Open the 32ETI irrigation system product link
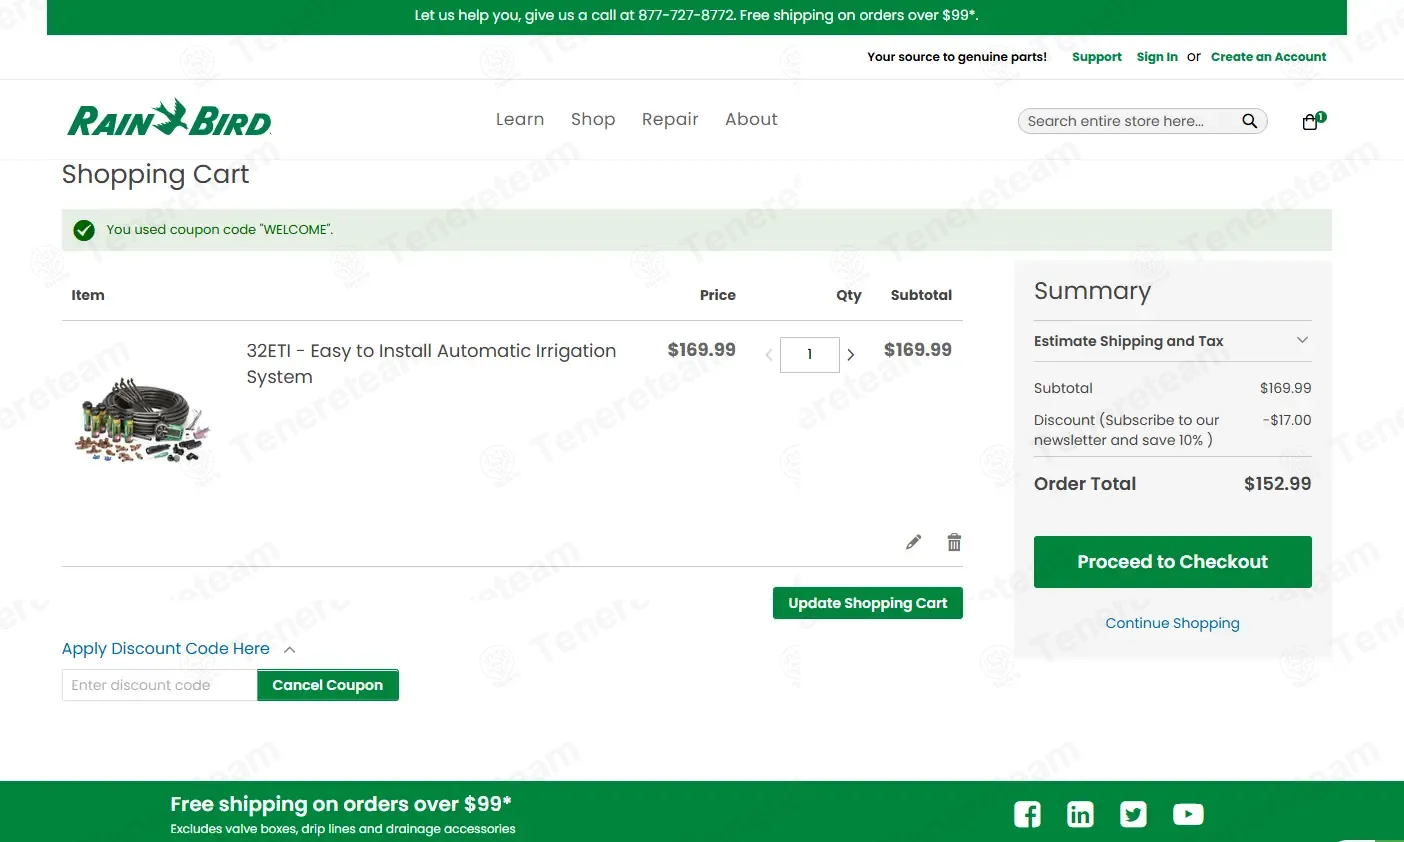 [431, 364]
